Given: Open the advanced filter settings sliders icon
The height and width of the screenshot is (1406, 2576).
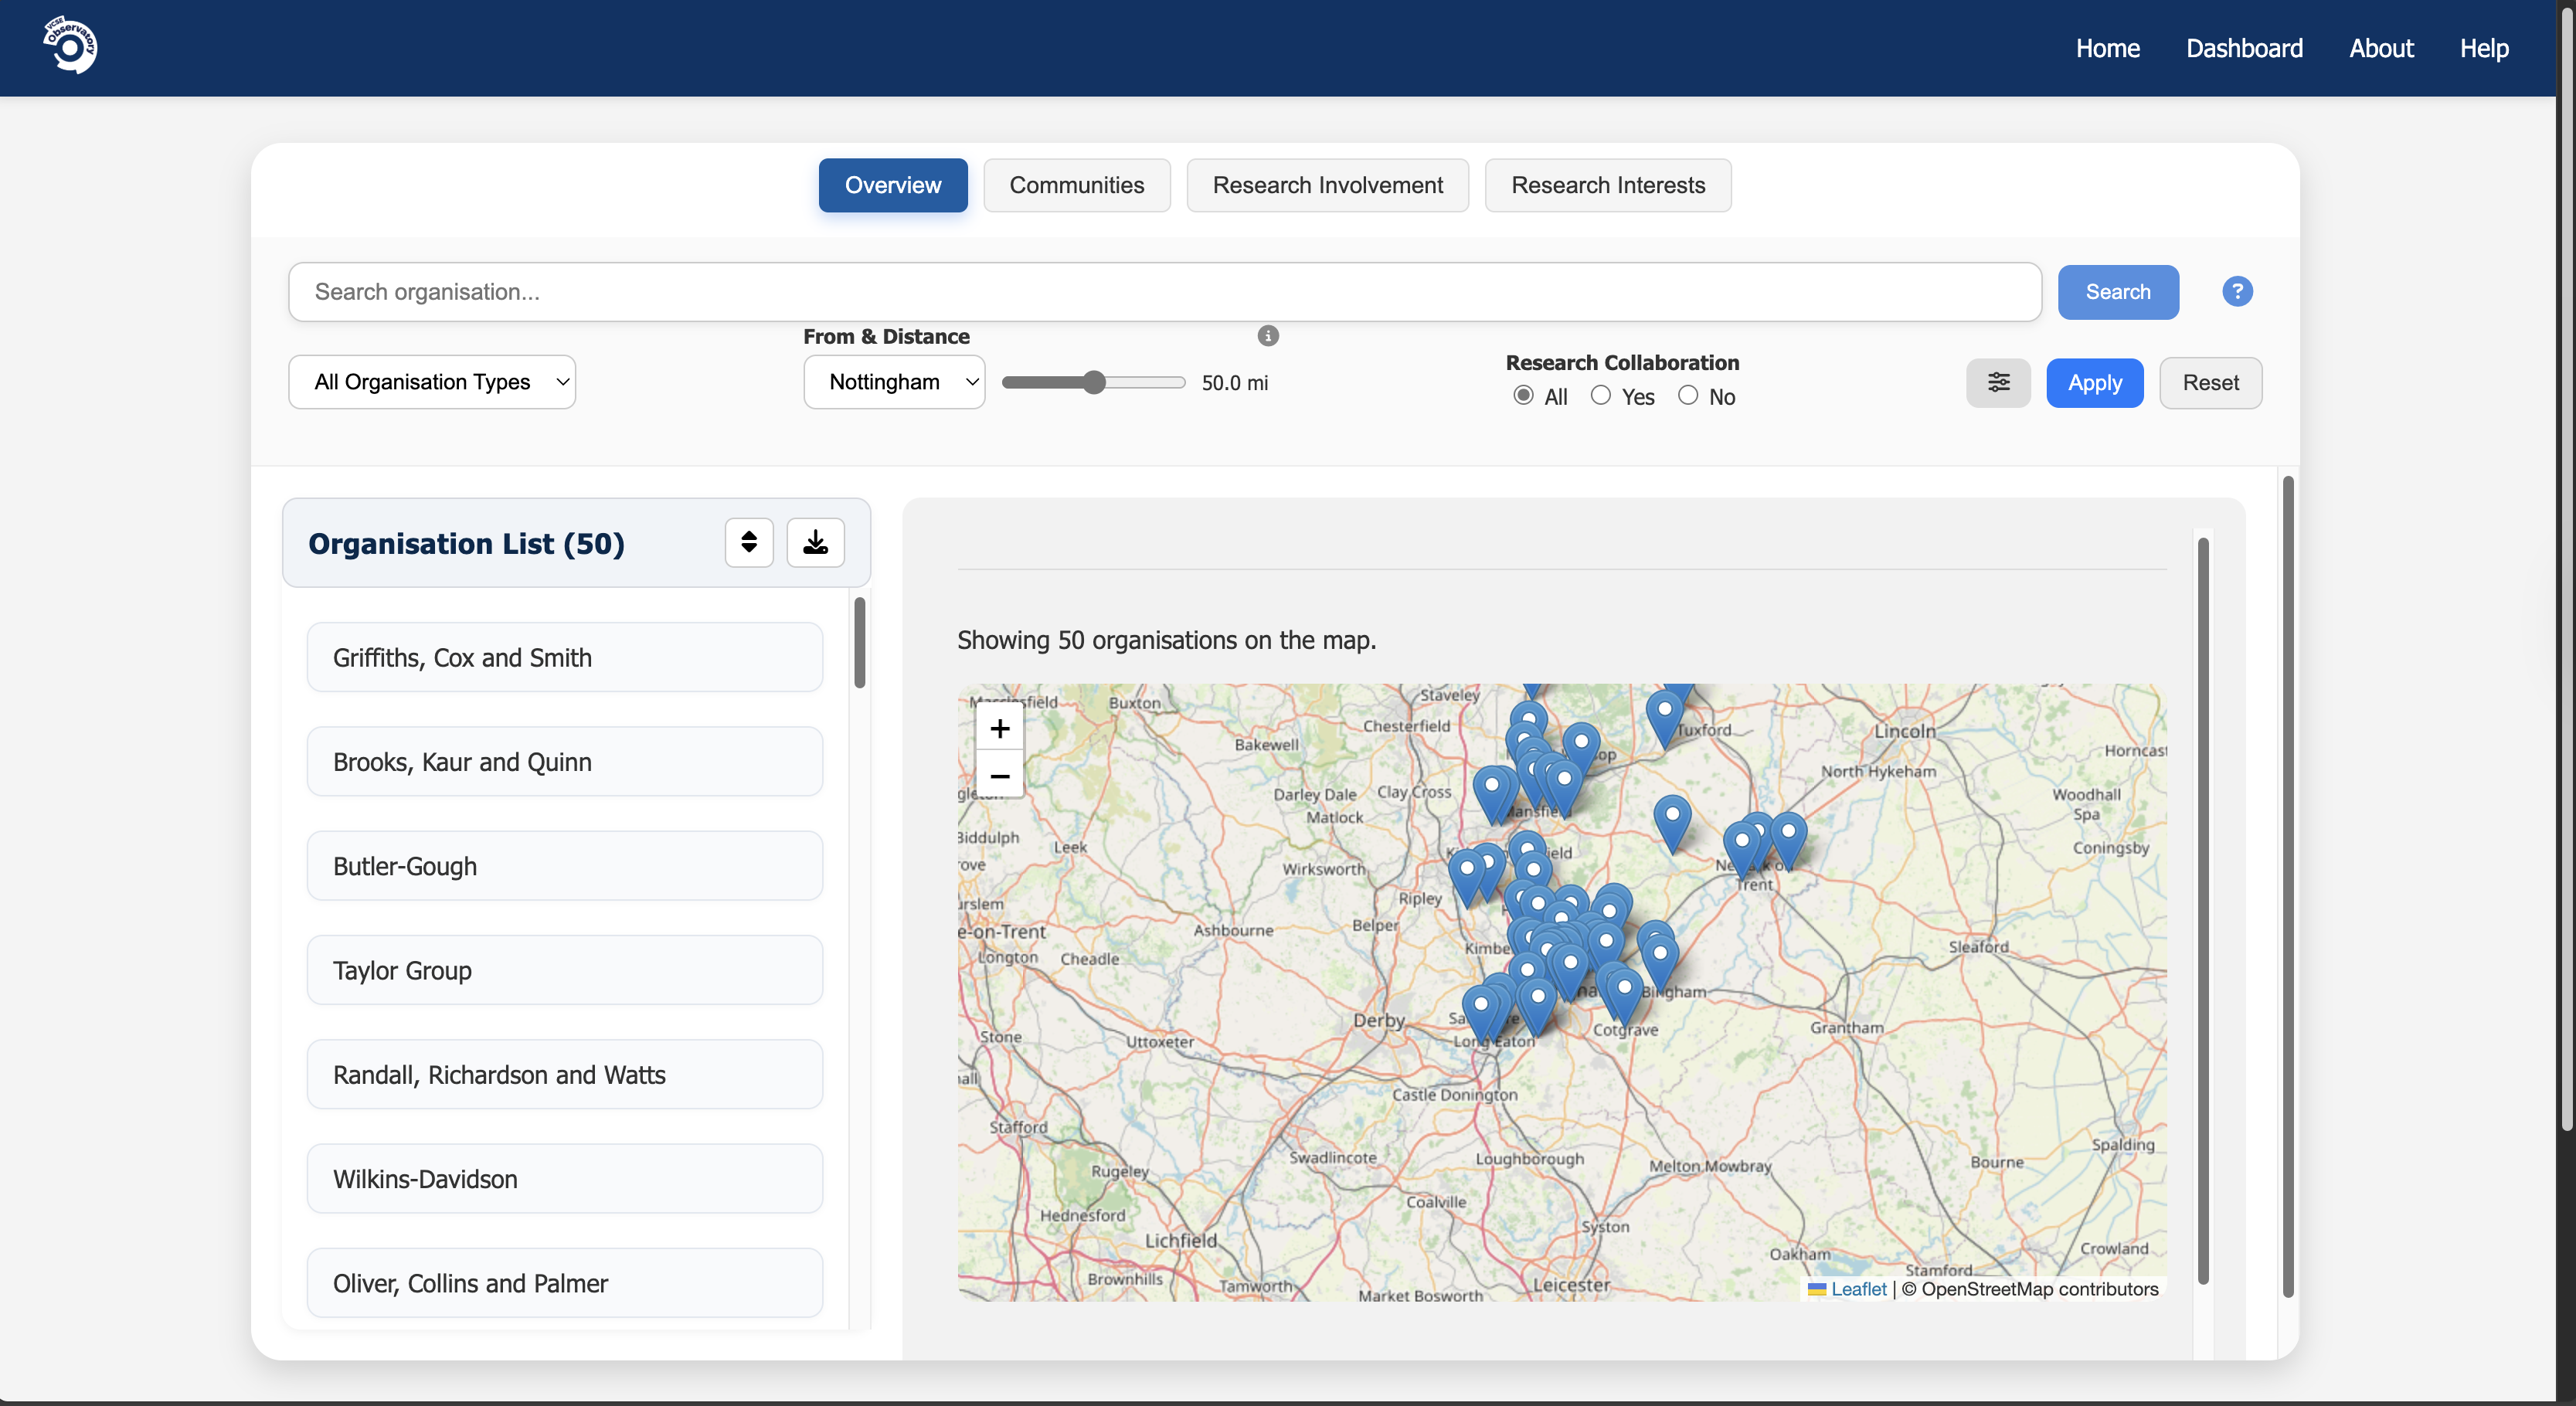Looking at the screenshot, I should point(1999,383).
